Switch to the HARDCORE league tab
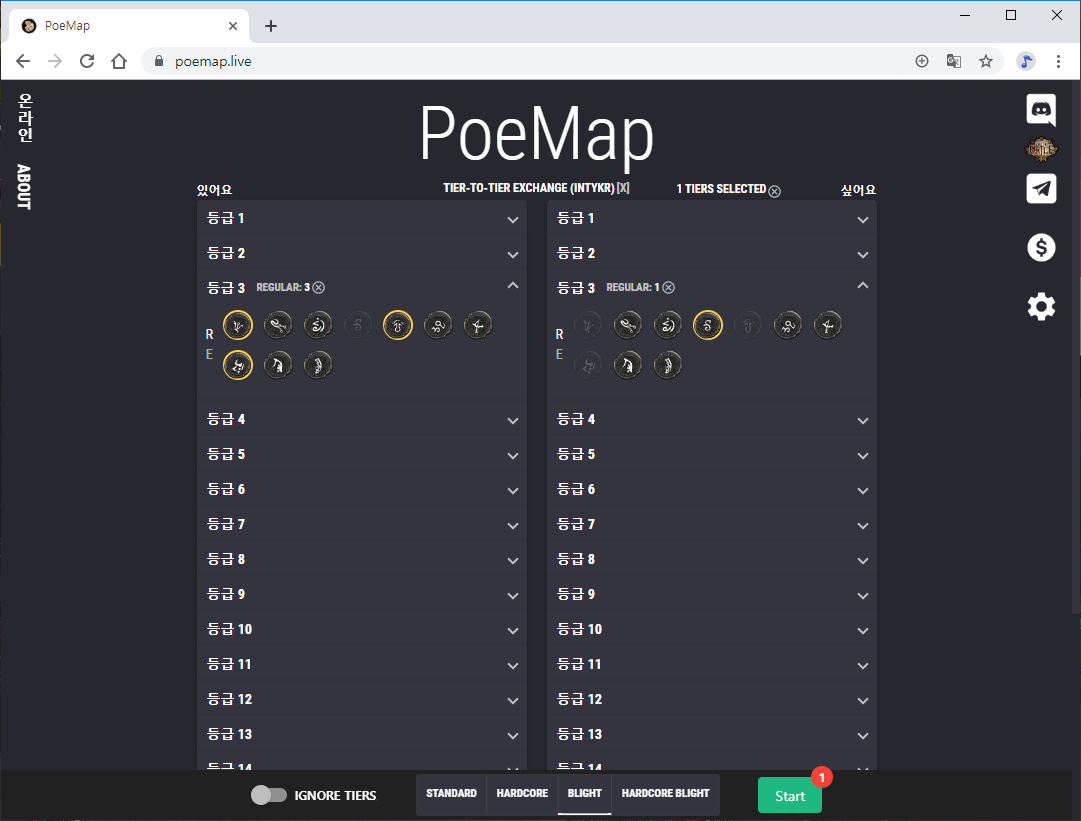The height and width of the screenshot is (821, 1081). [x=522, y=793]
